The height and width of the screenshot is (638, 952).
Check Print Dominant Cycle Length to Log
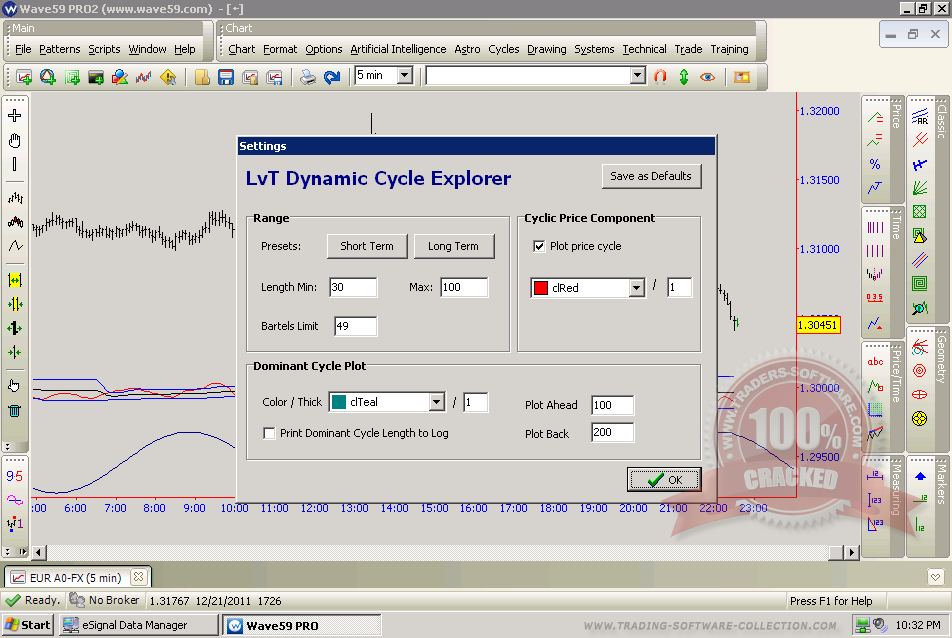tap(269, 433)
